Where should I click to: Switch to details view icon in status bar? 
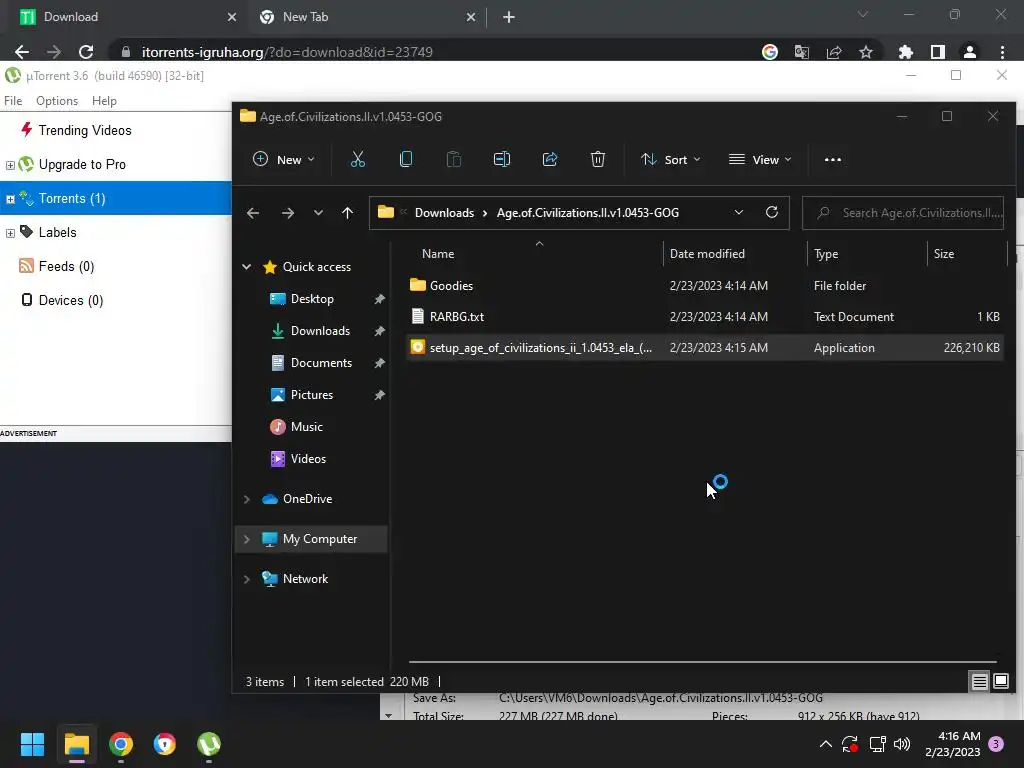tap(979, 682)
